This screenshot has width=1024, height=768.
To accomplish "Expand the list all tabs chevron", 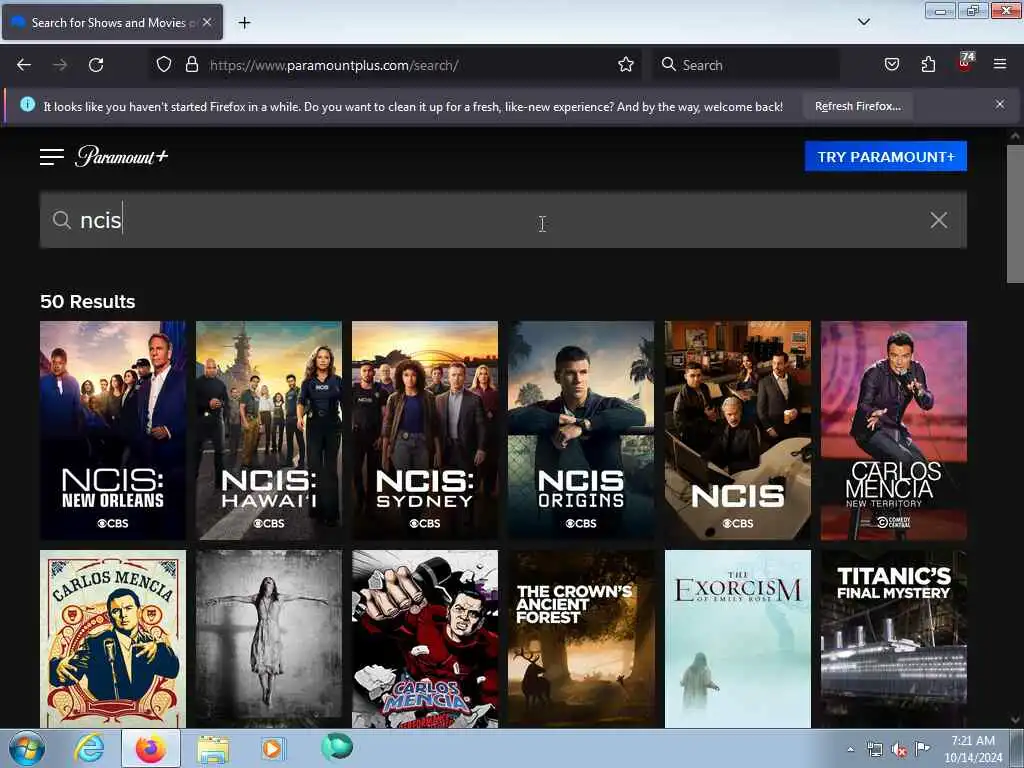I will (x=864, y=22).
